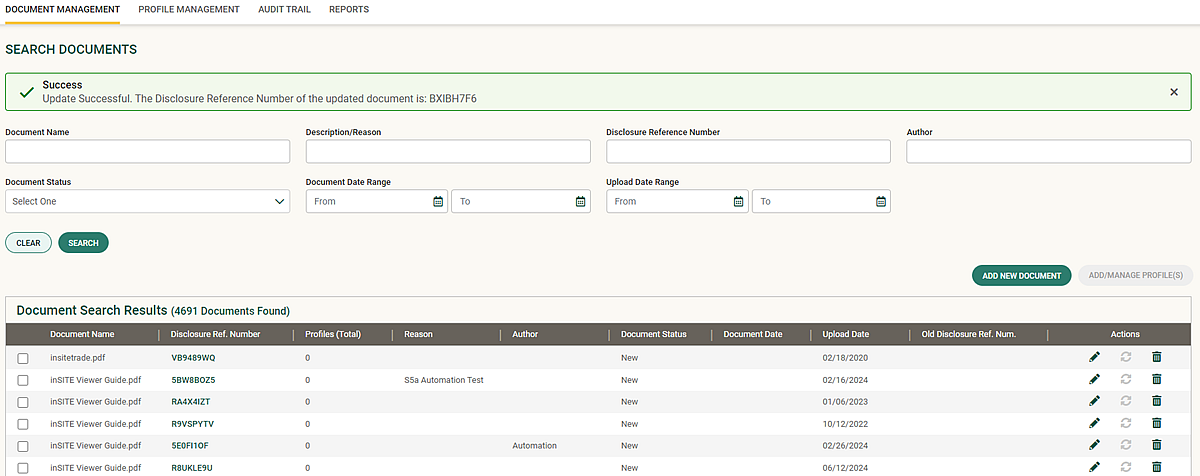Click the trash icon for document 5BW8BOZ5
The image size is (1200, 476).
[1157, 380]
